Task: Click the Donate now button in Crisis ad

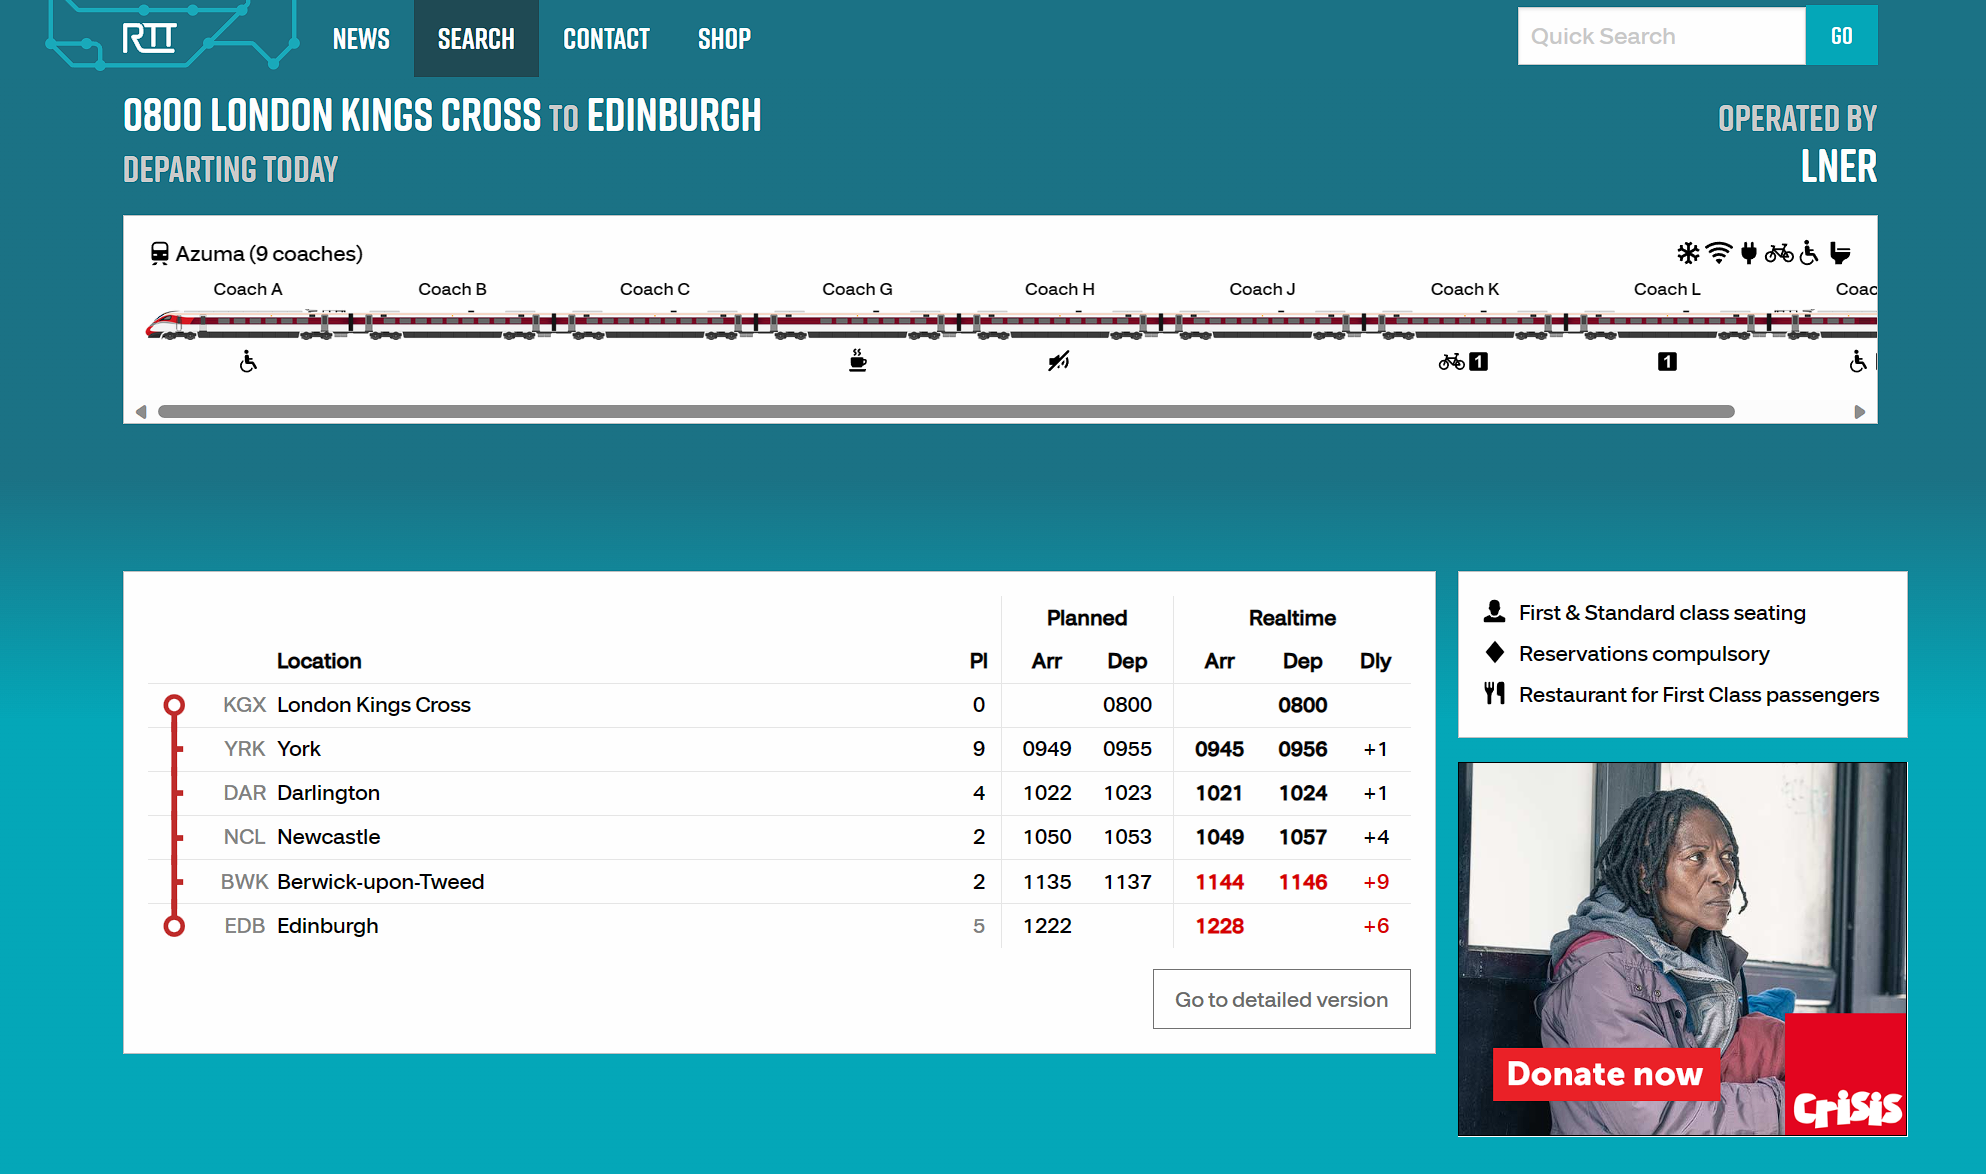Action: pyautogui.click(x=1605, y=1074)
